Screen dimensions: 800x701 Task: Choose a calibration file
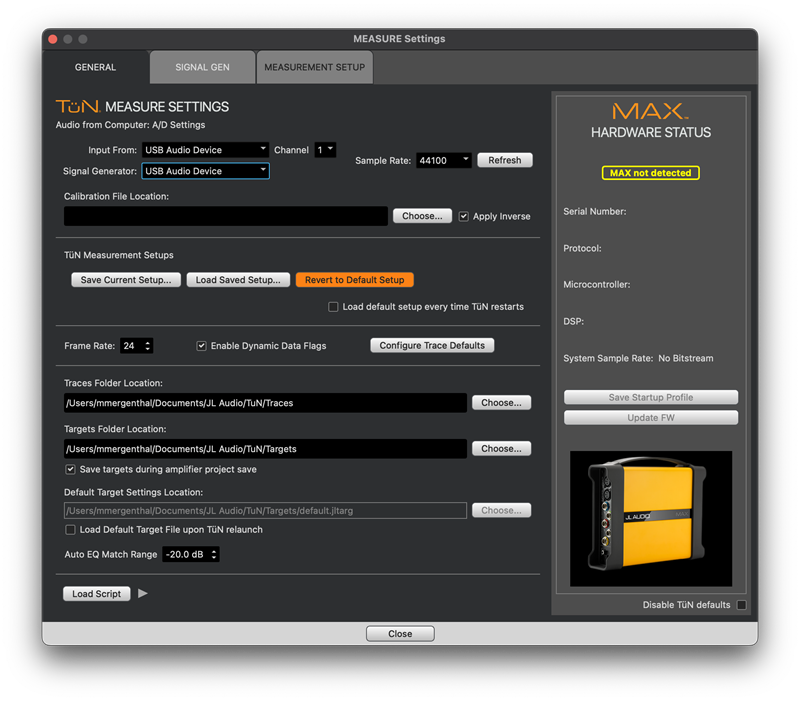click(422, 216)
